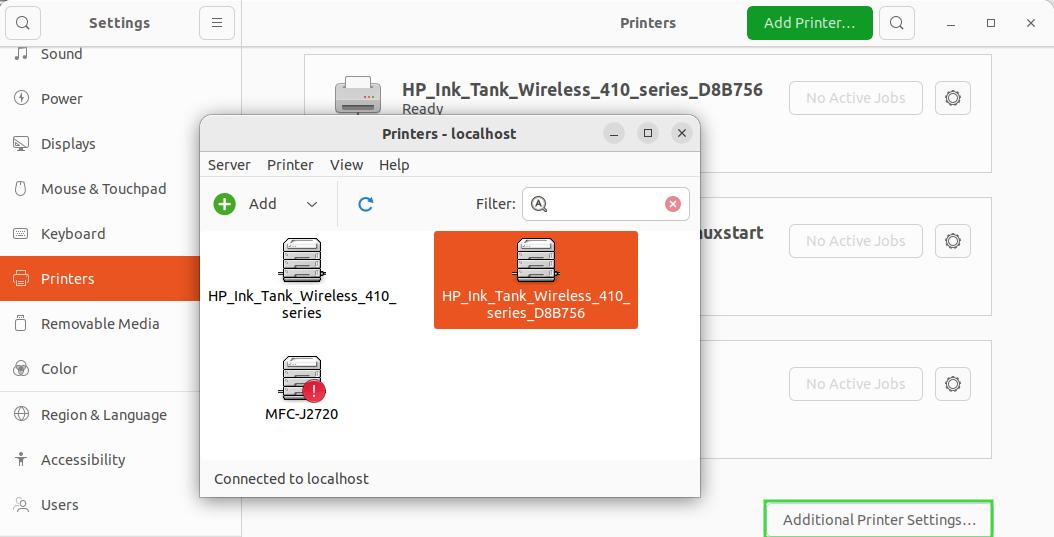Open gear settings for second printer row

tap(952, 241)
